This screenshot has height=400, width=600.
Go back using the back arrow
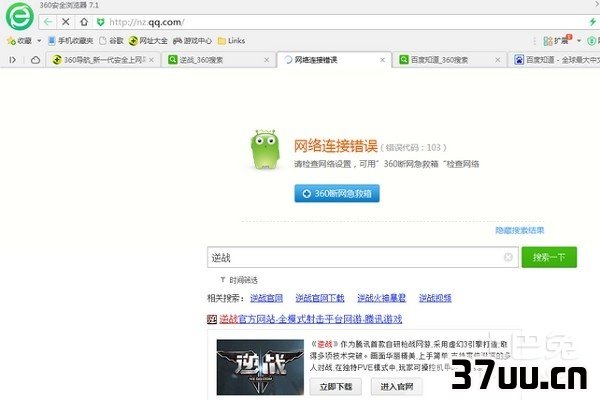tap(48, 22)
